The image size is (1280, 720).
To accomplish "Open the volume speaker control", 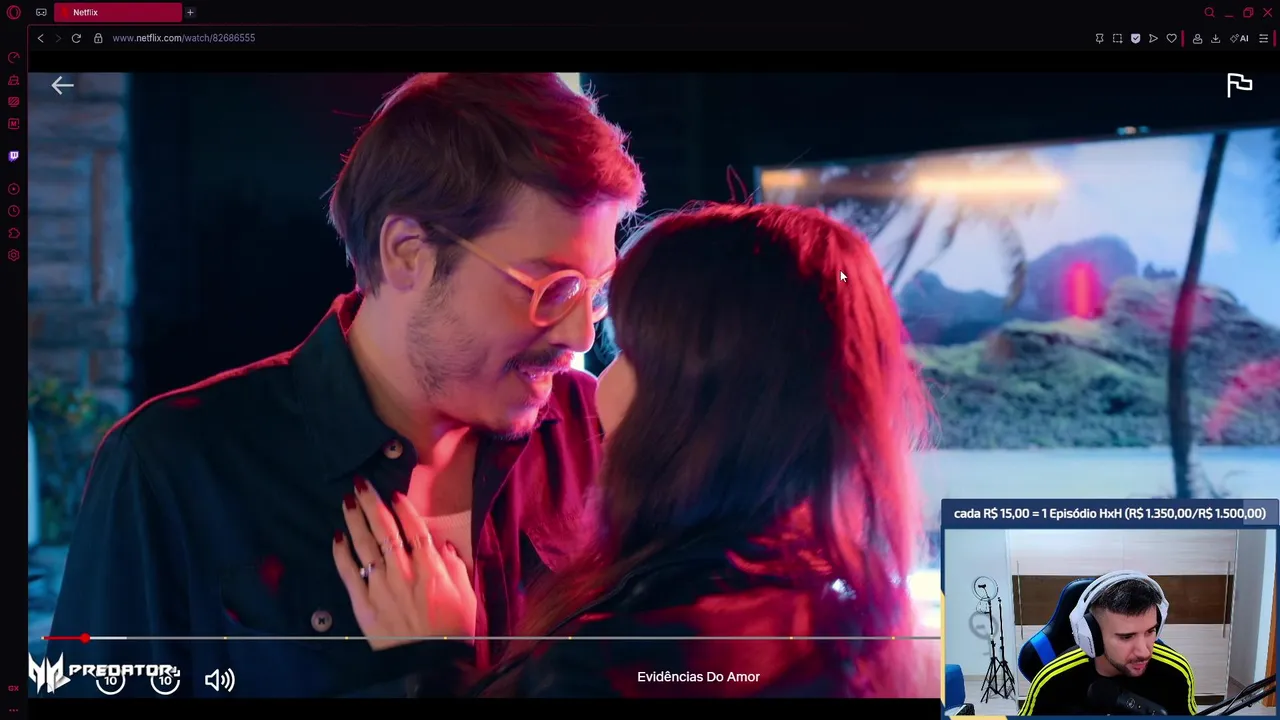I will [220, 680].
